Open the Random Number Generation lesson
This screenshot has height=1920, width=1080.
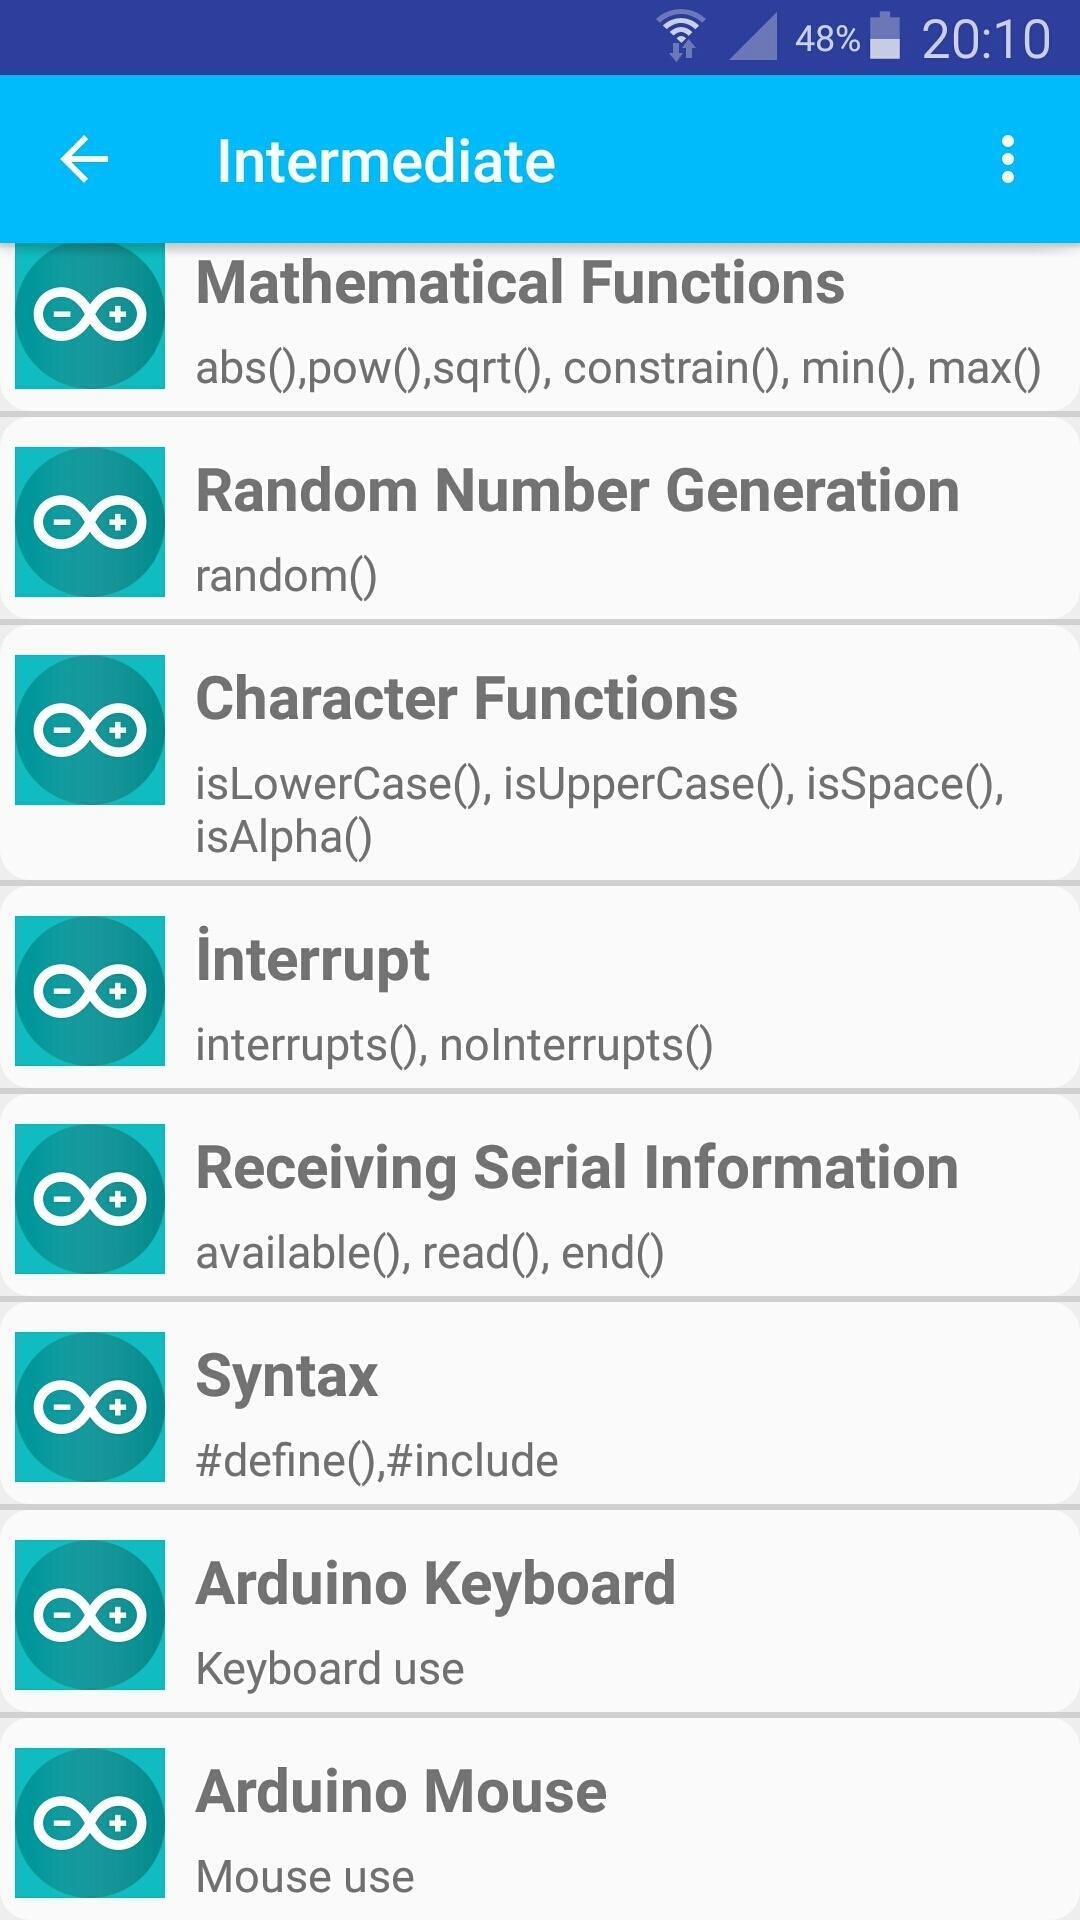tap(577, 491)
